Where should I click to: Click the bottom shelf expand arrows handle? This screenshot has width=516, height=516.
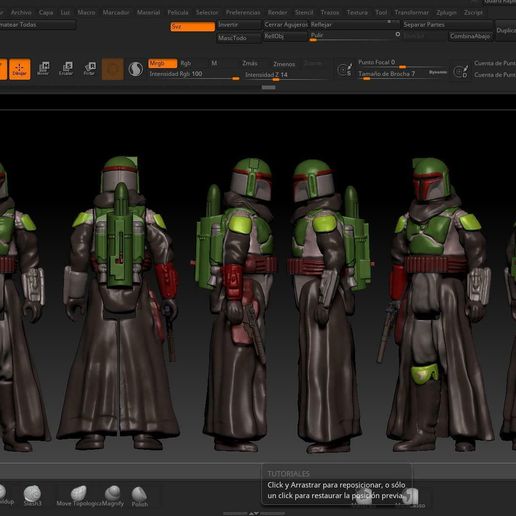[x=254, y=513]
